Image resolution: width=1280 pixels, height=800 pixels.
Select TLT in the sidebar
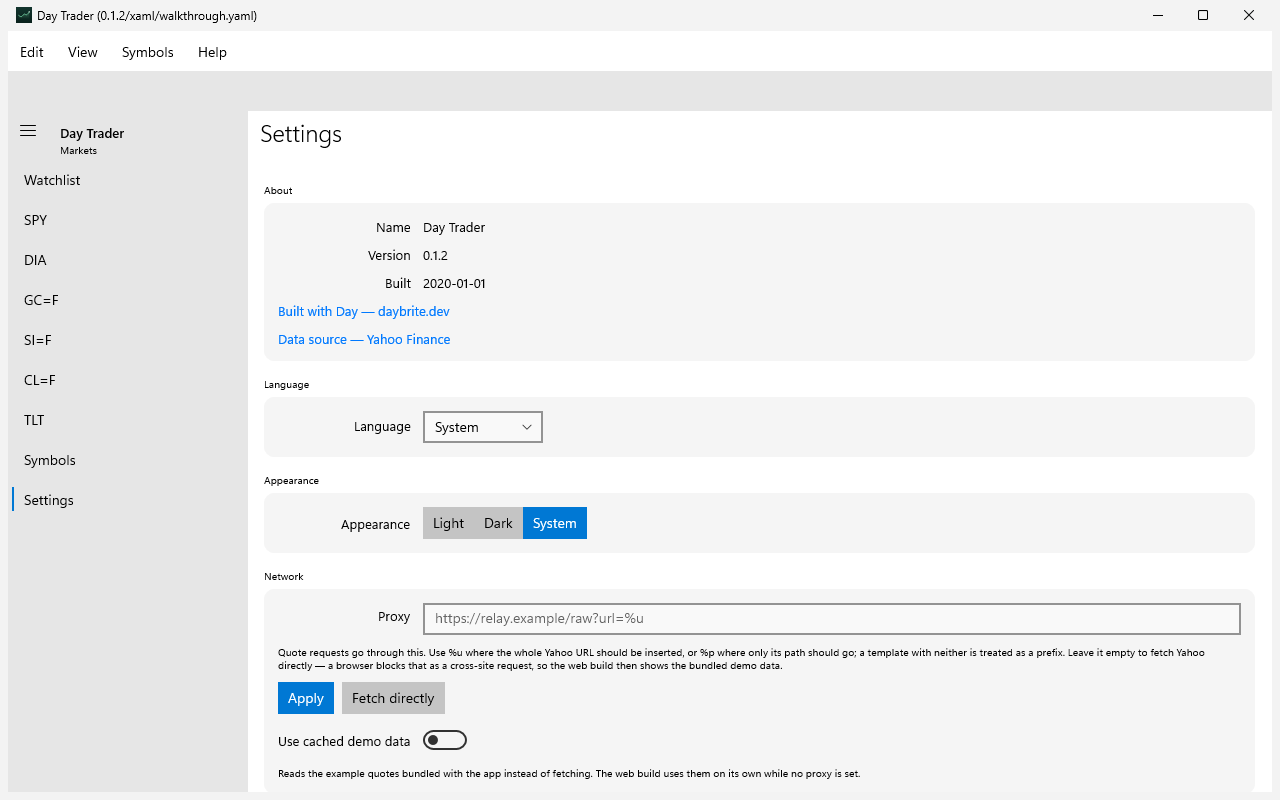pyautogui.click(x=128, y=420)
